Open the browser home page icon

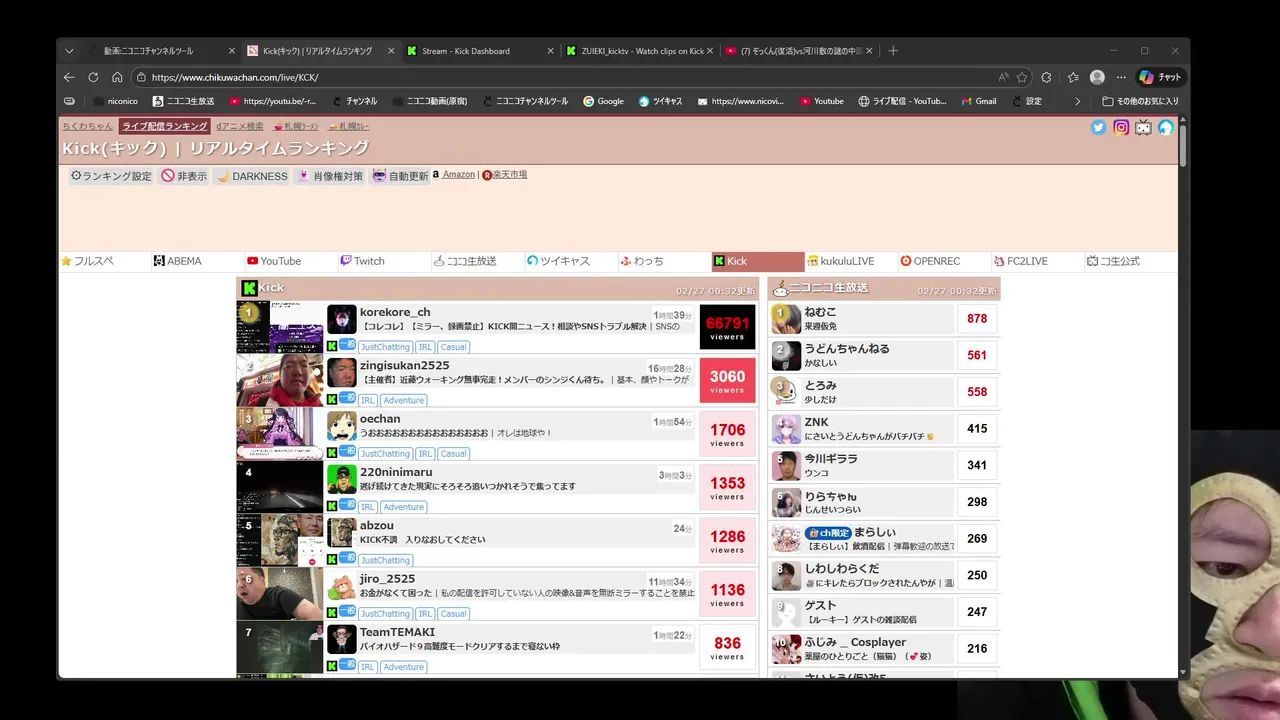[117, 77]
